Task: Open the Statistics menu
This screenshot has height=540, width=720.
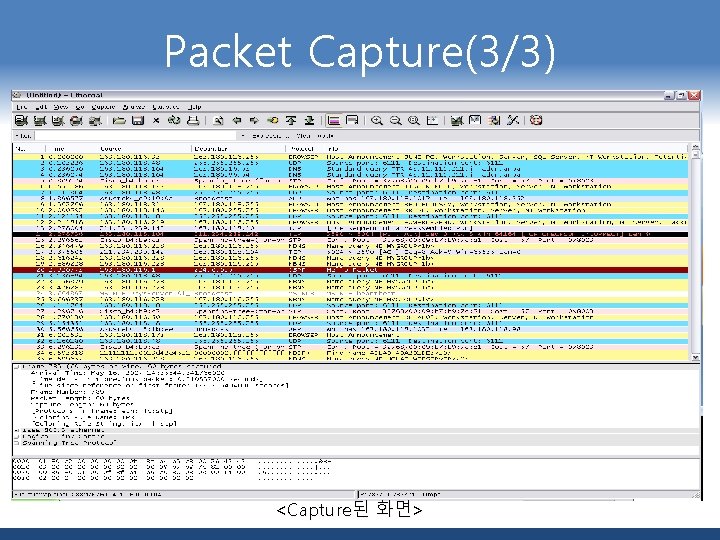Action: tap(166, 107)
